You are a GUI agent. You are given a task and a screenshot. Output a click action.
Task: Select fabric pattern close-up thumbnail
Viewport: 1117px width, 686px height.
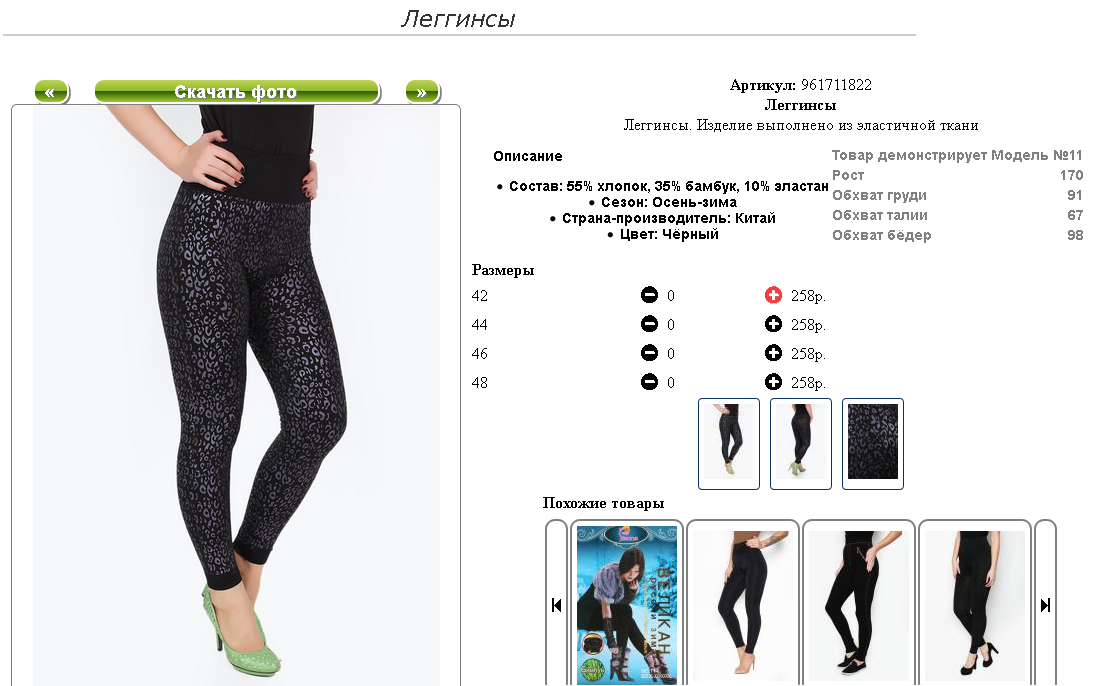coord(873,444)
